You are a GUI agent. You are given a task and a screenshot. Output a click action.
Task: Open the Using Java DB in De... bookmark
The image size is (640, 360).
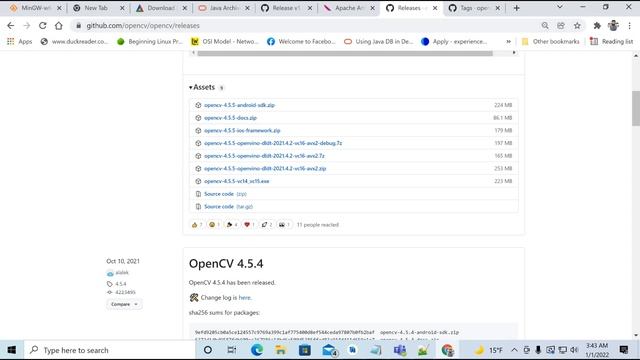pyautogui.click(x=379, y=42)
